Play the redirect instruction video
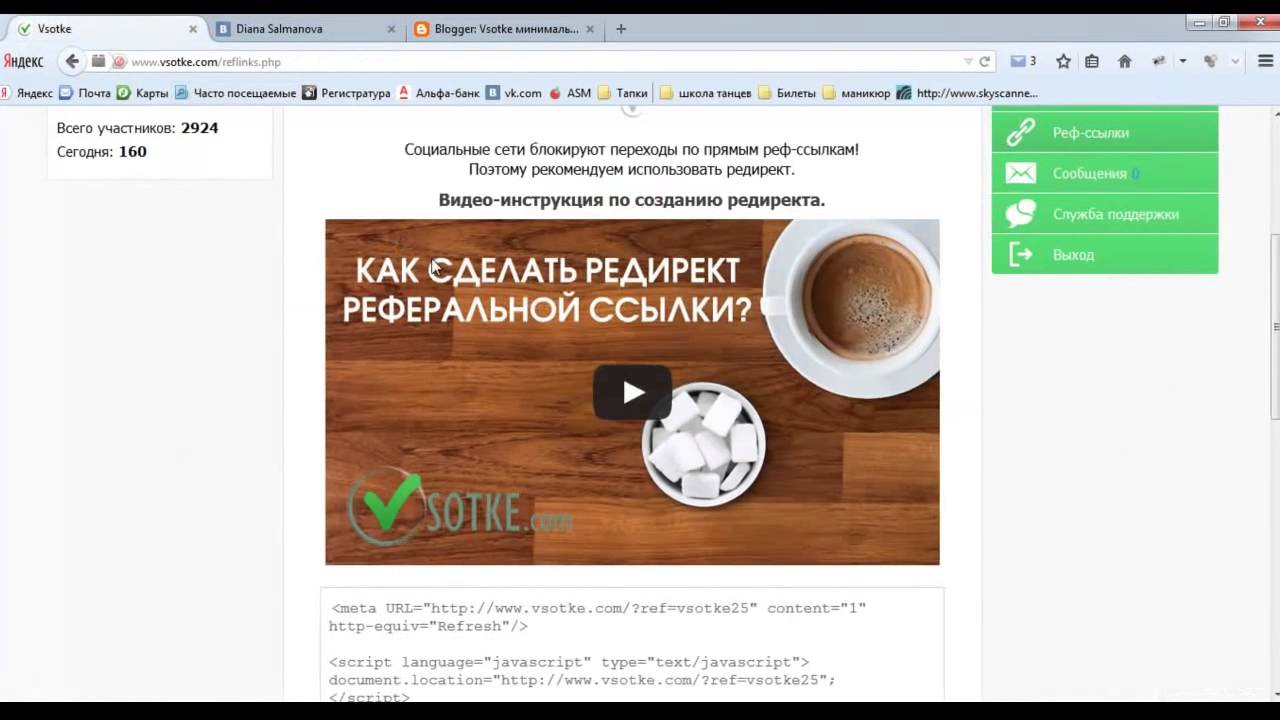 tap(632, 392)
